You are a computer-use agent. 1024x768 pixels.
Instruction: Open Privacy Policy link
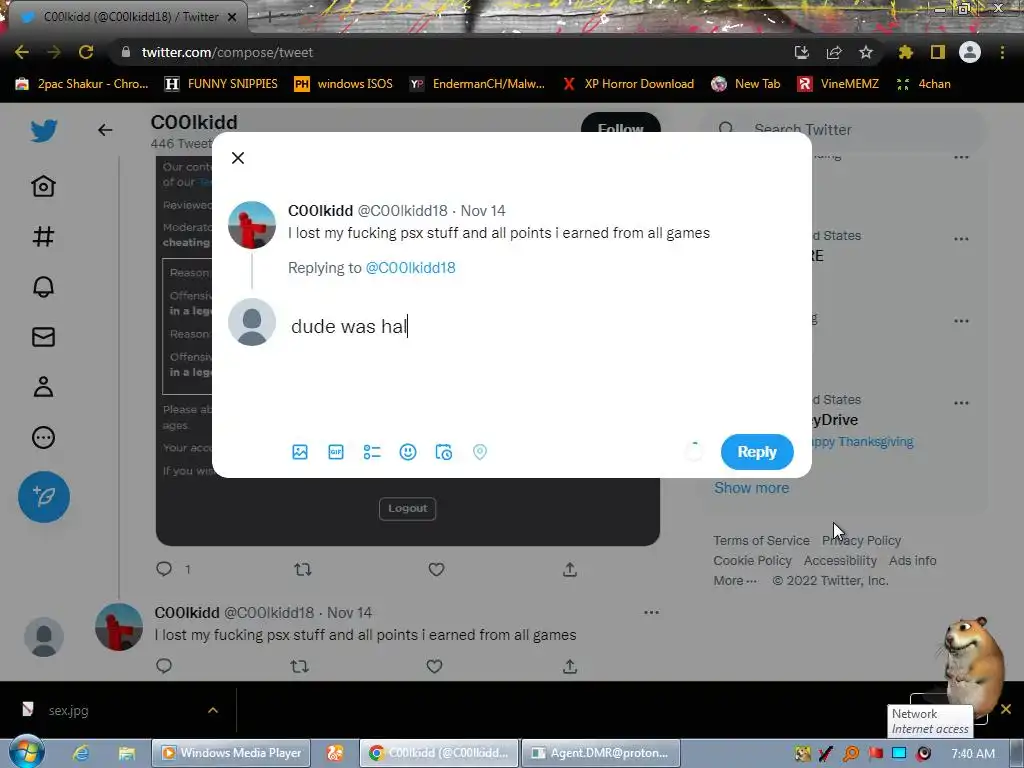[x=861, y=541]
